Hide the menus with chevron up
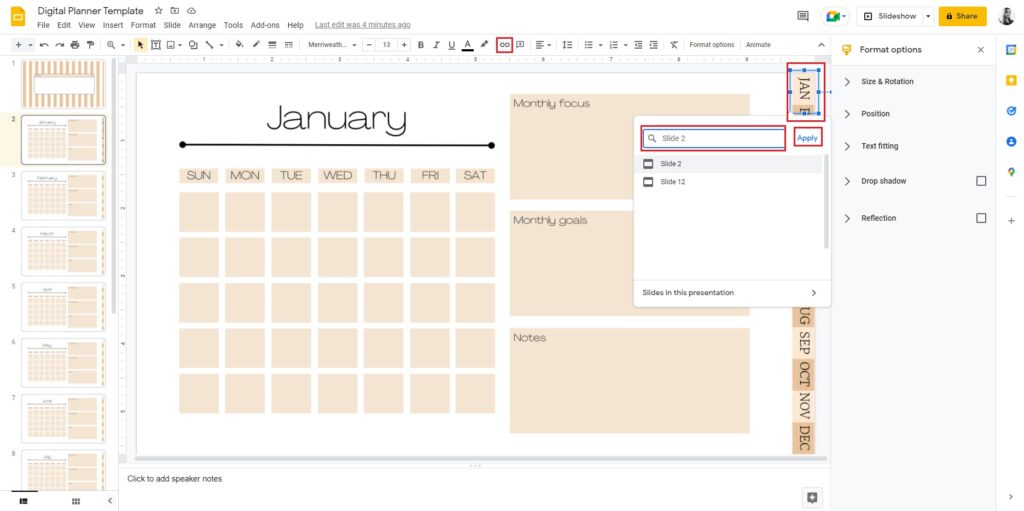Image resolution: width=1024 pixels, height=511 pixels. tap(822, 45)
